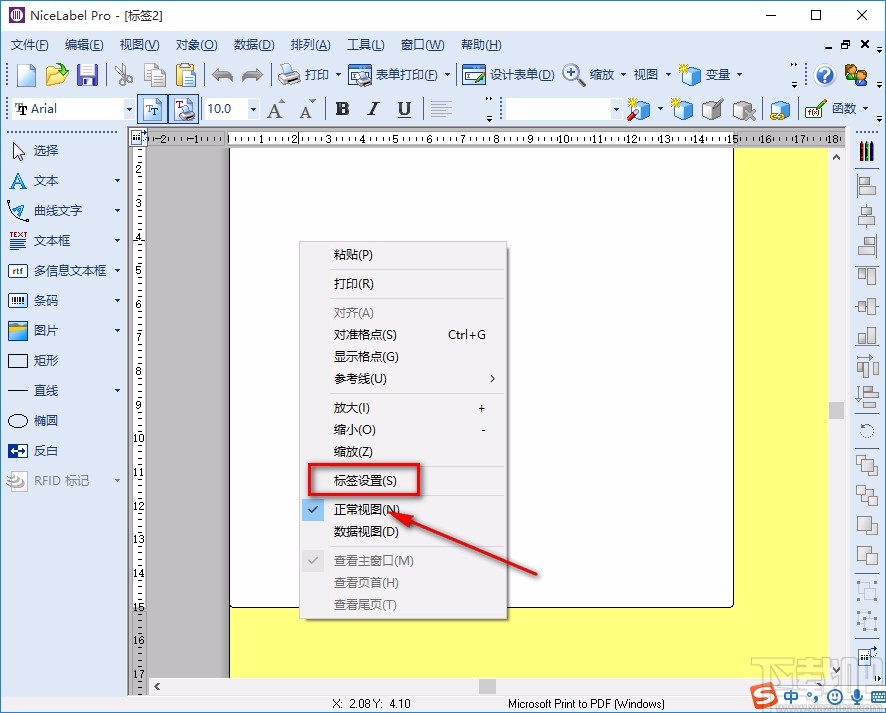The image size is (886, 713).
Task: Undo last action arrow
Action: click(x=222, y=75)
